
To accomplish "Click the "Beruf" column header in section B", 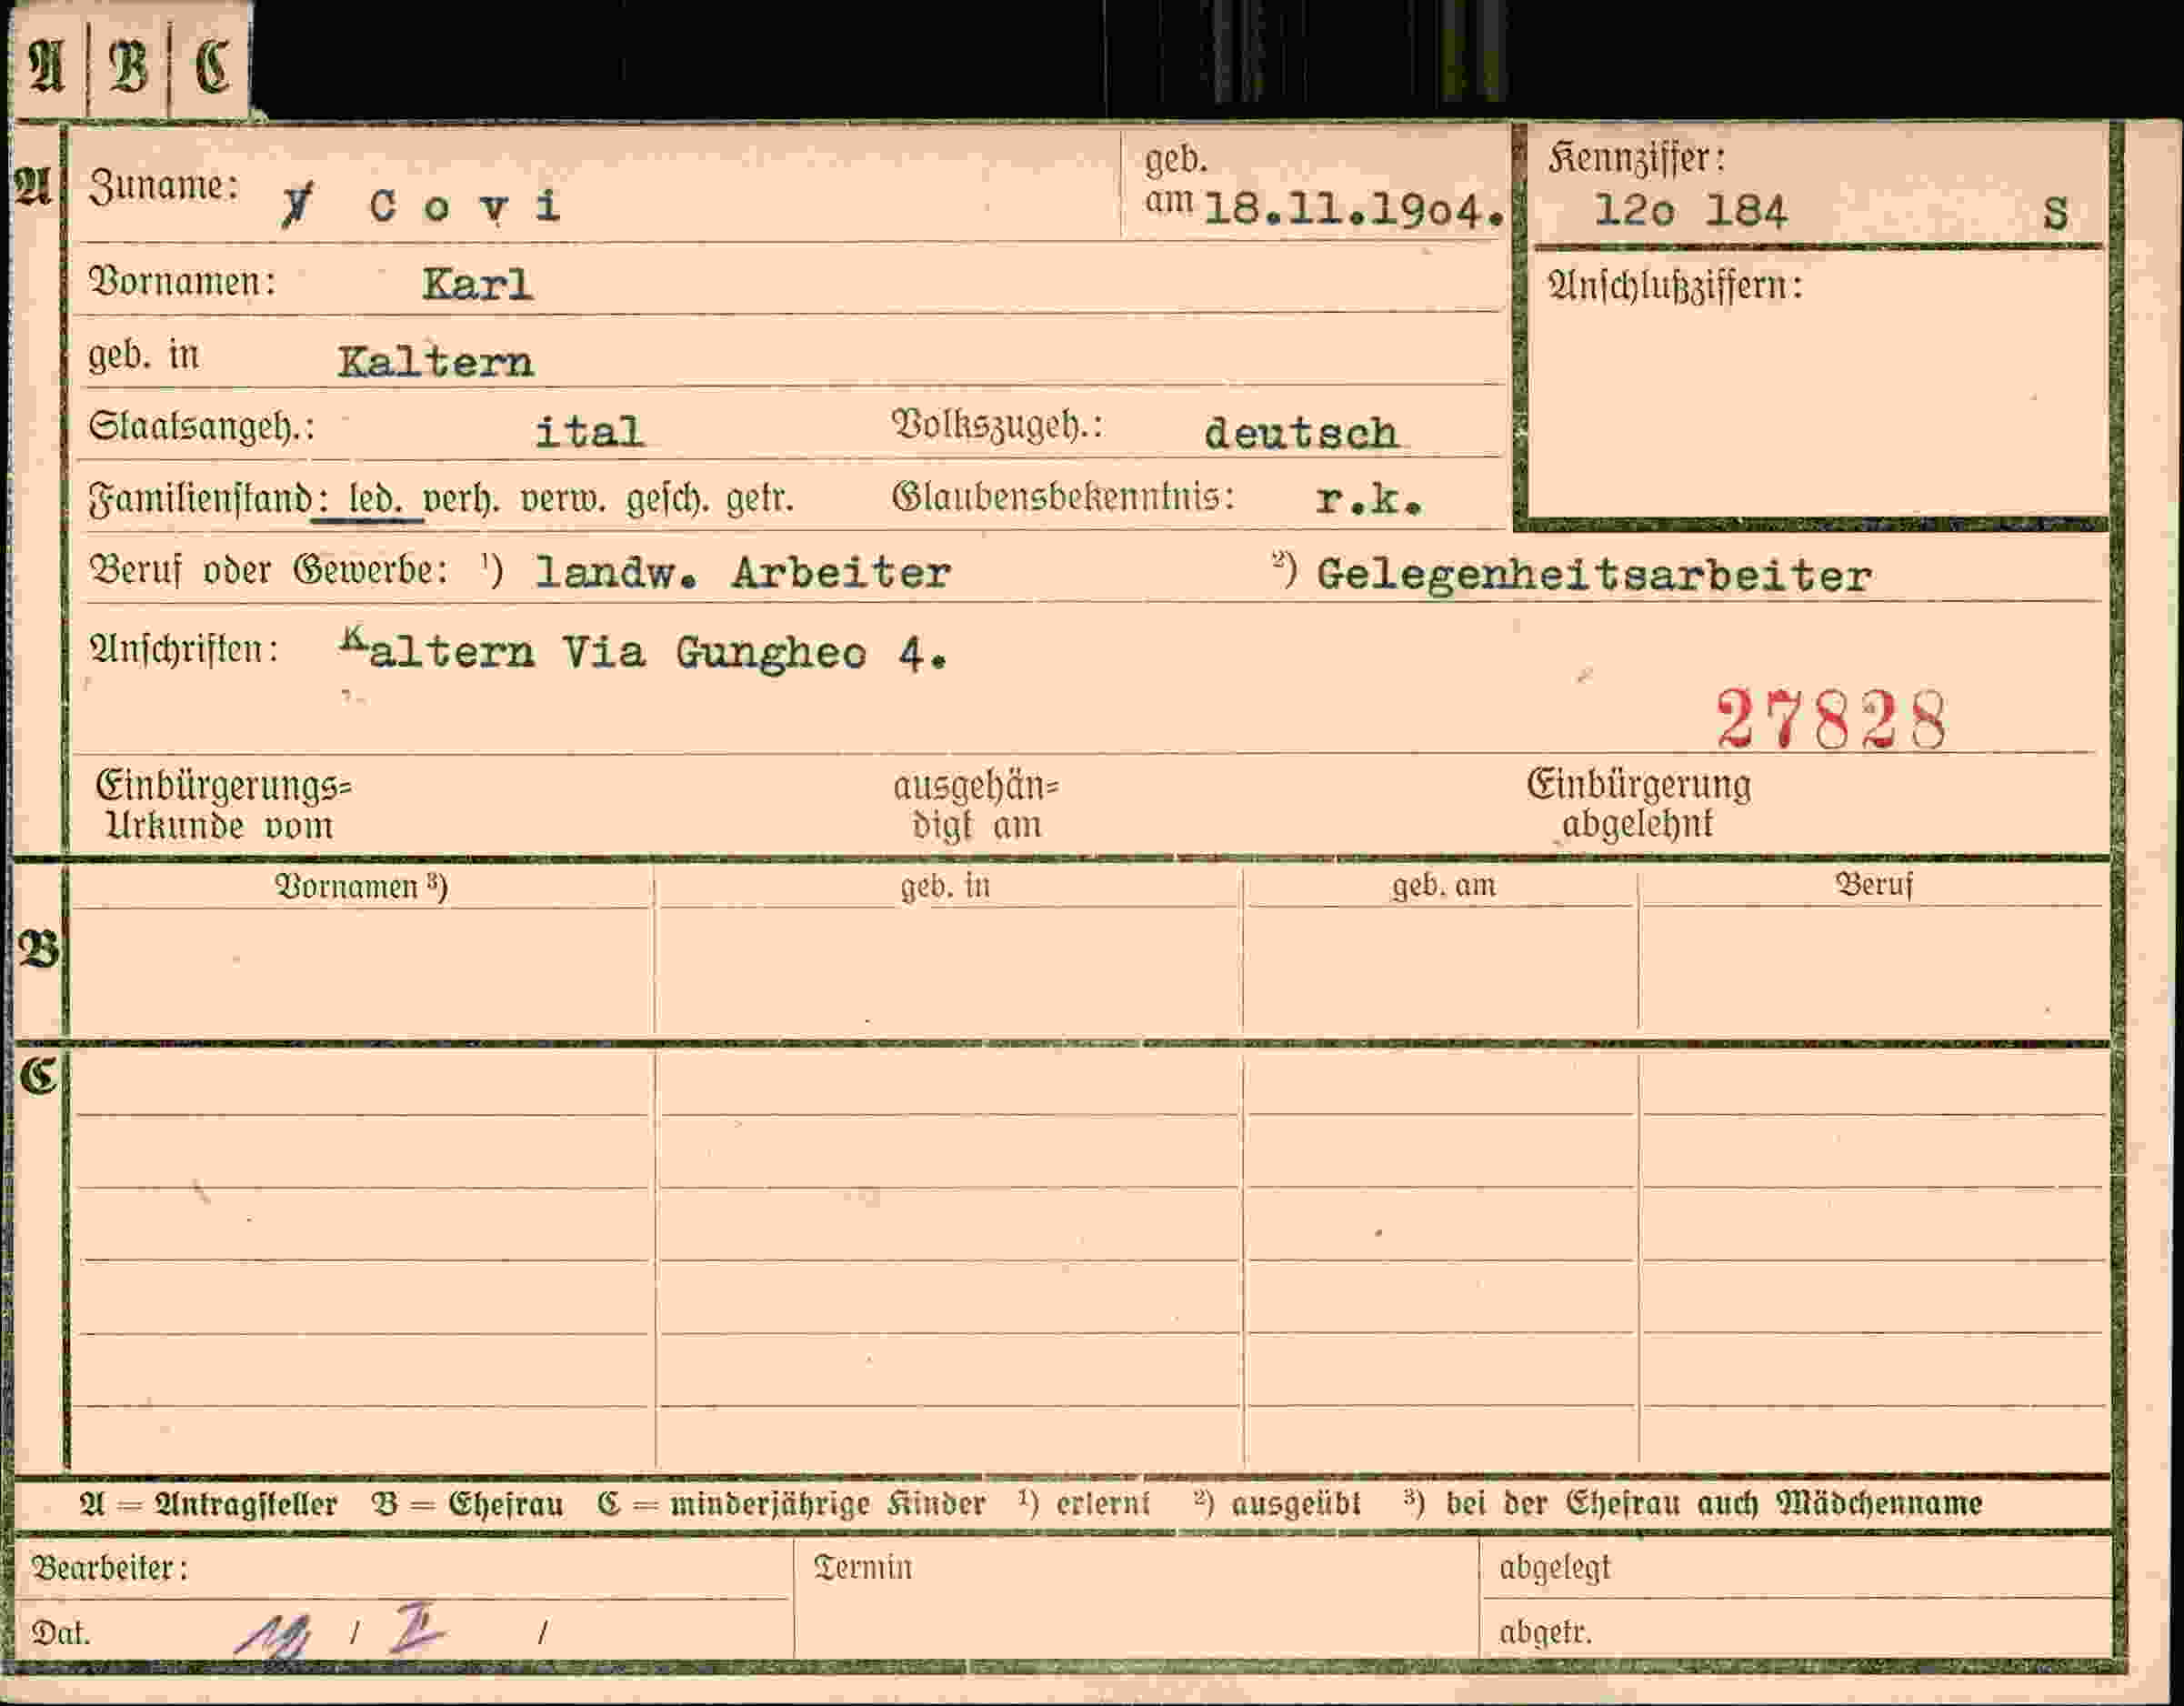I will [x=1874, y=884].
